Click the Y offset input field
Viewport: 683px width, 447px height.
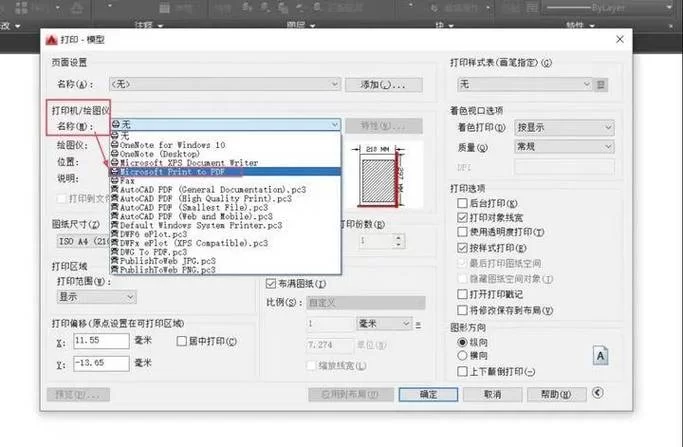101,363
